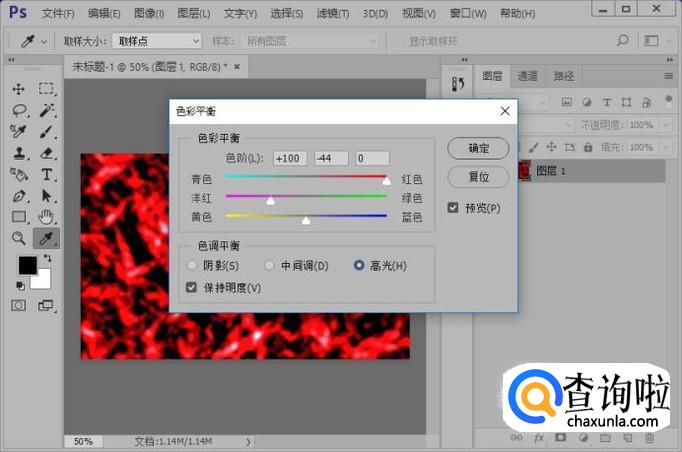Select the Horizontal Type tool

tap(47, 174)
